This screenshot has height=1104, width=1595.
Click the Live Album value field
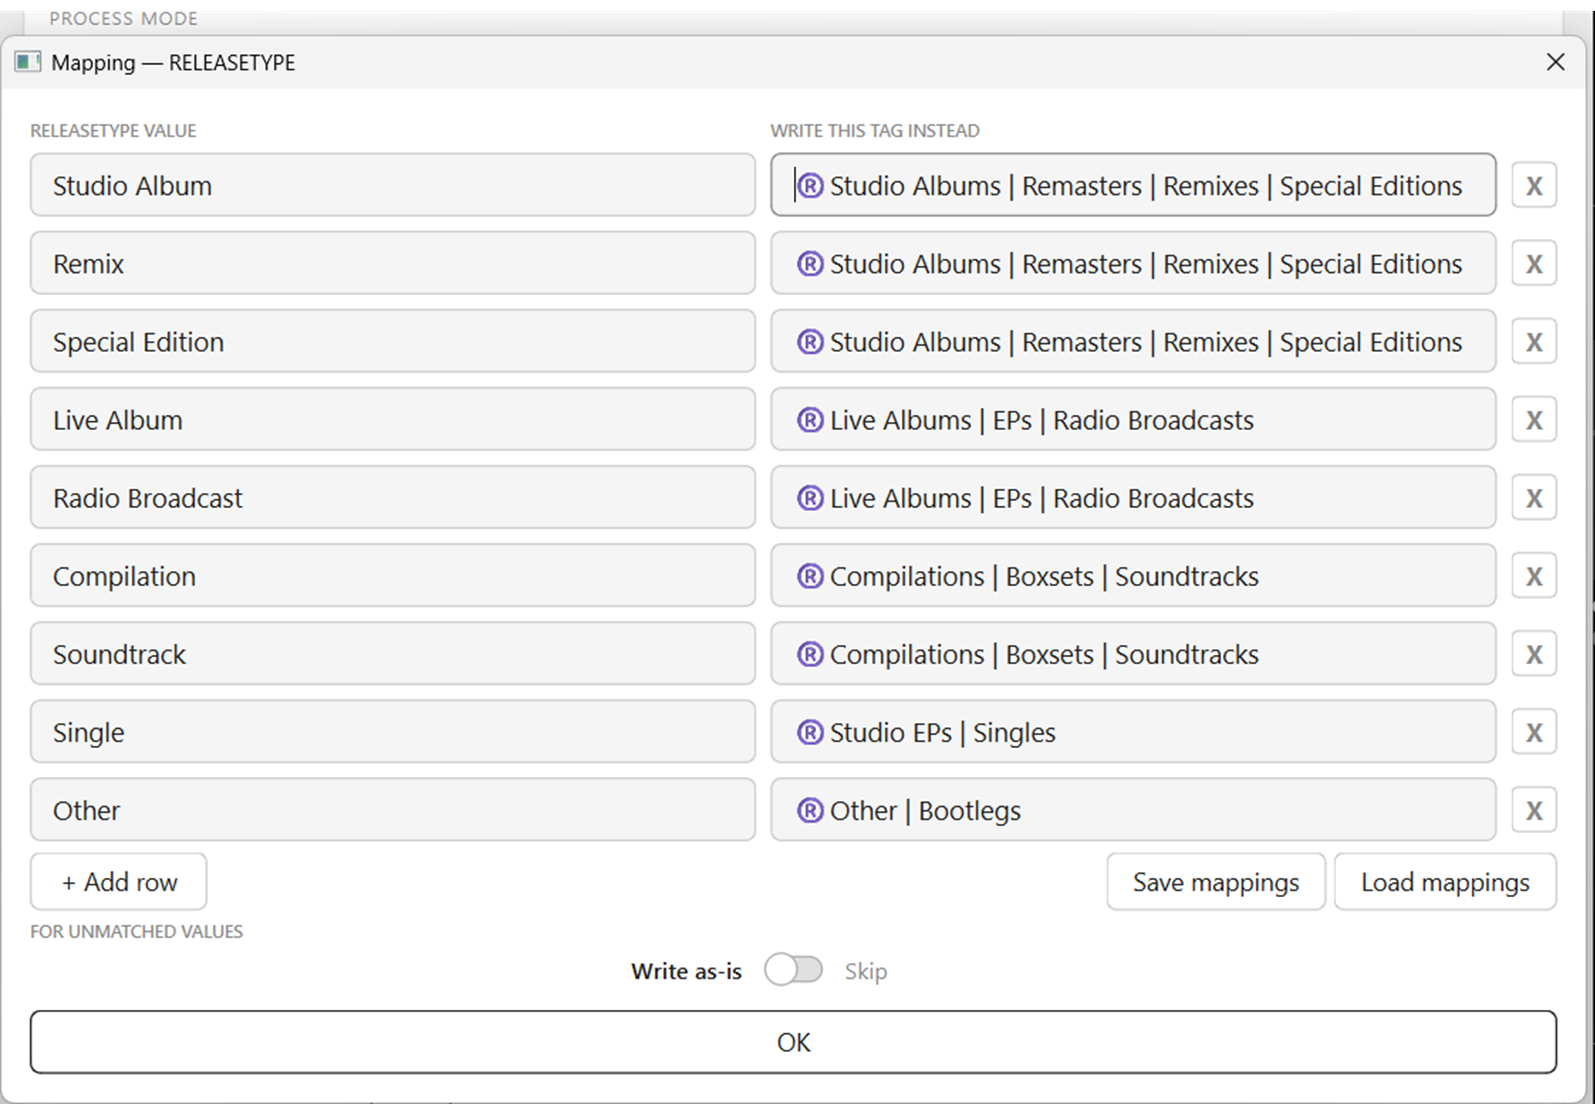click(x=392, y=420)
